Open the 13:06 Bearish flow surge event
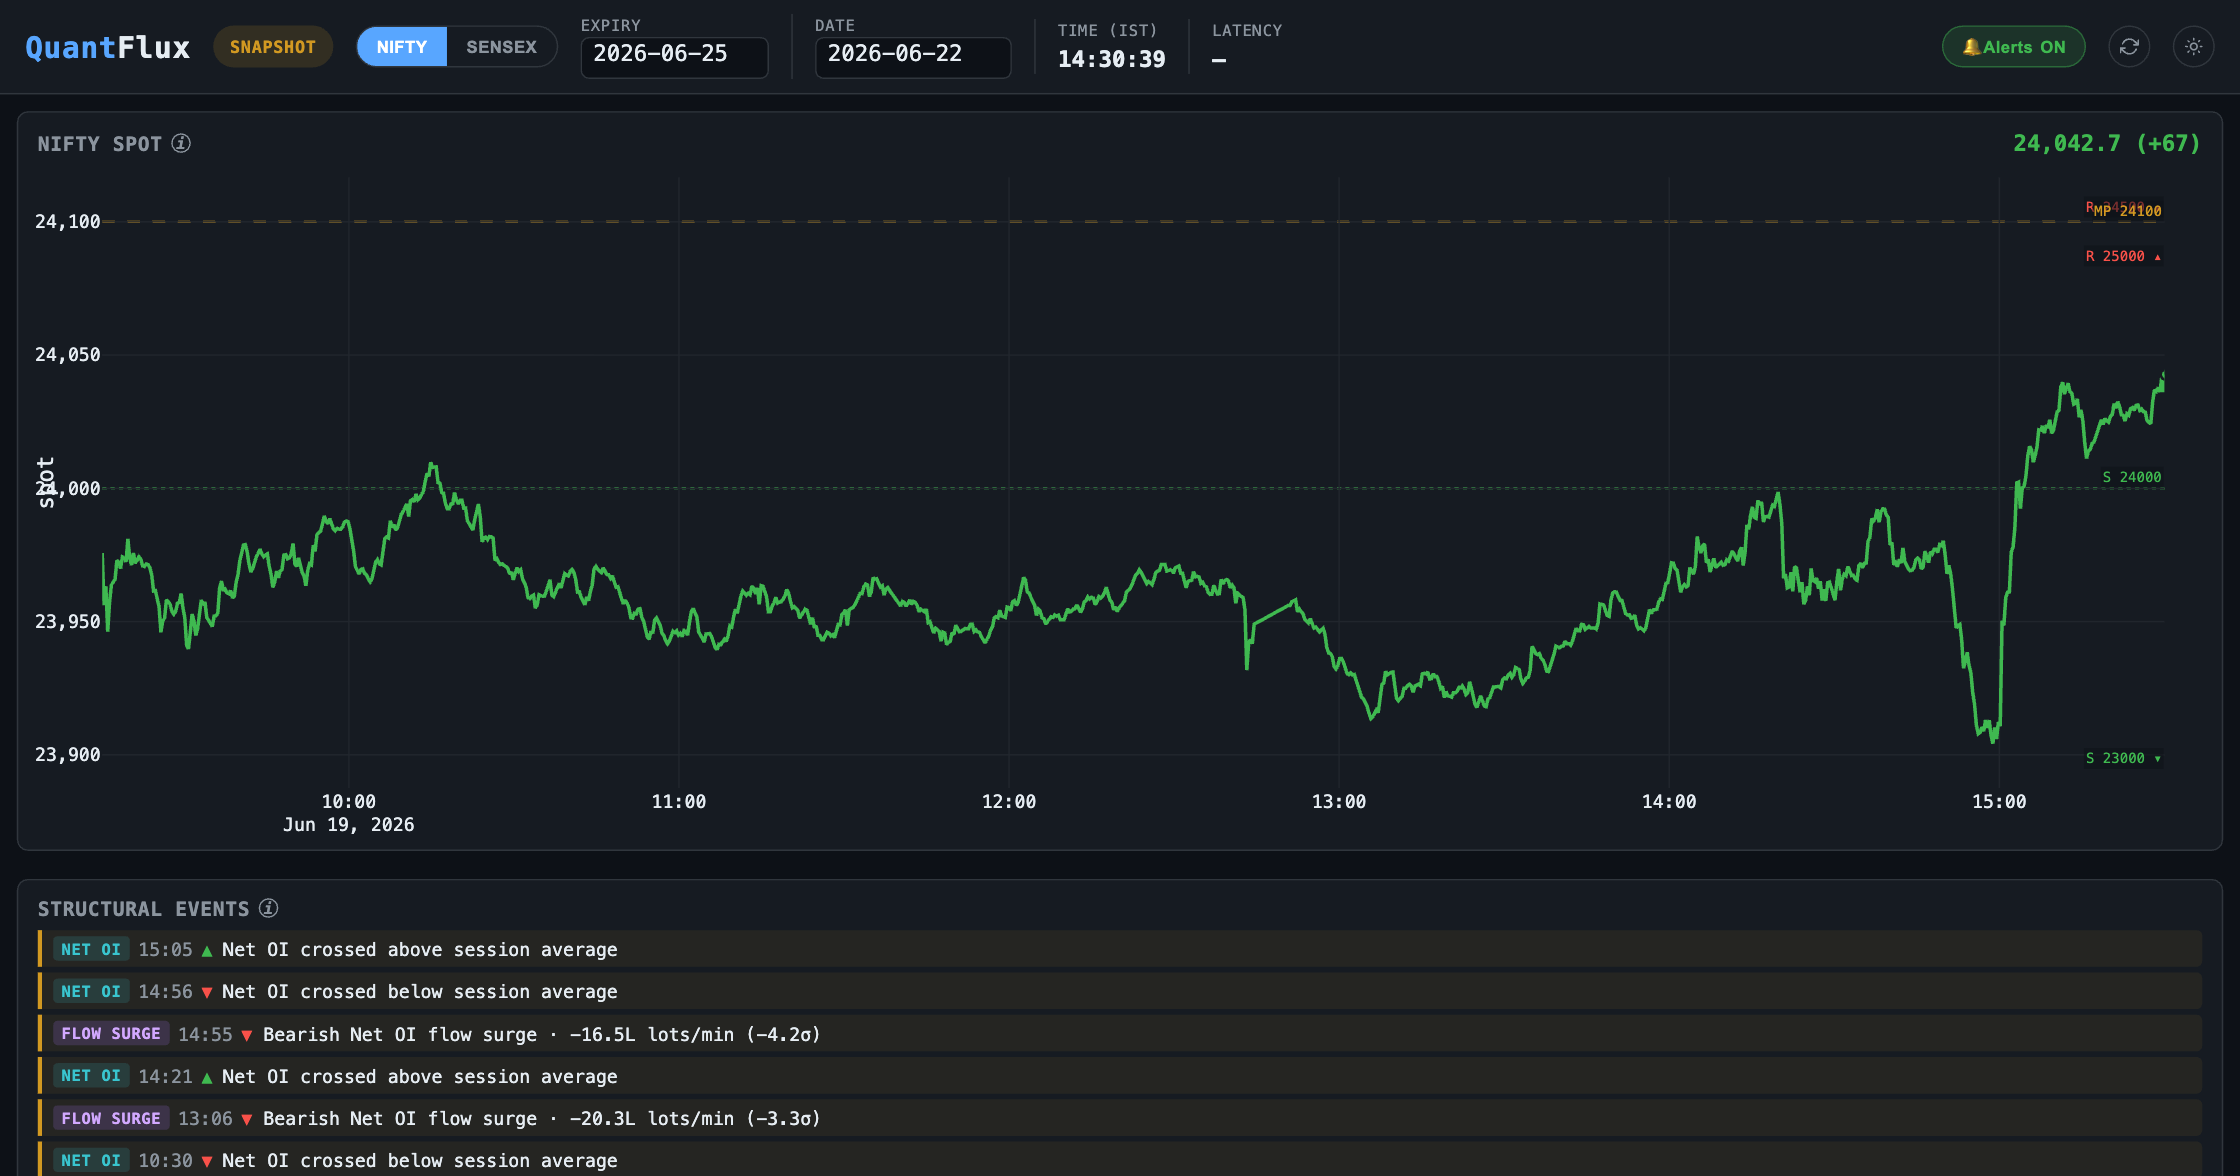The image size is (2240, 1176). click(1120, 1118)
